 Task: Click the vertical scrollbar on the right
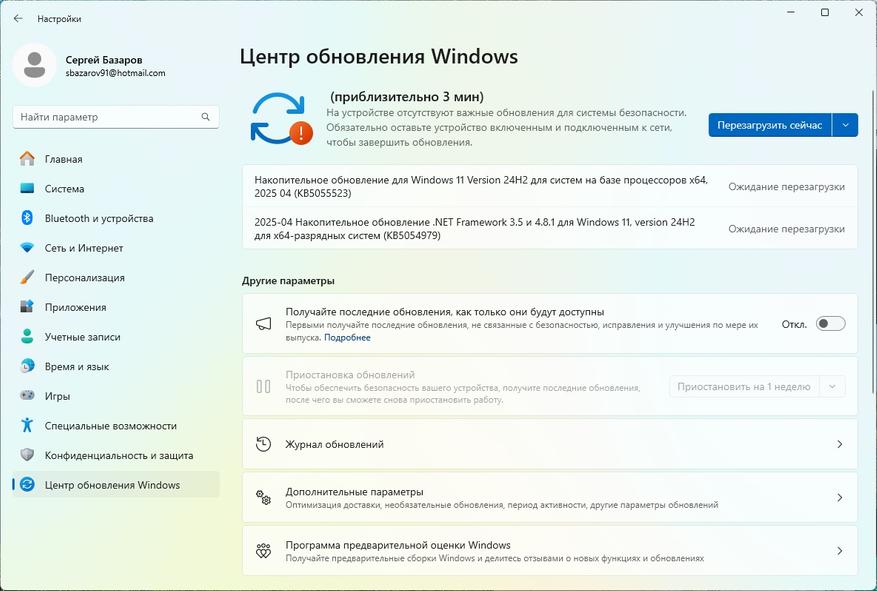click(x=874, y=240)
